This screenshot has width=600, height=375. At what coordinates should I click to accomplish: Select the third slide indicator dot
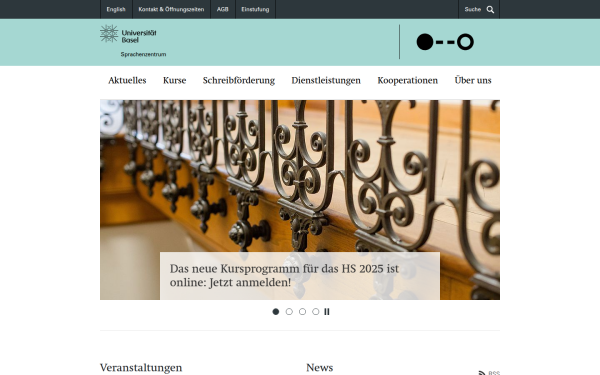coord(302,312)
